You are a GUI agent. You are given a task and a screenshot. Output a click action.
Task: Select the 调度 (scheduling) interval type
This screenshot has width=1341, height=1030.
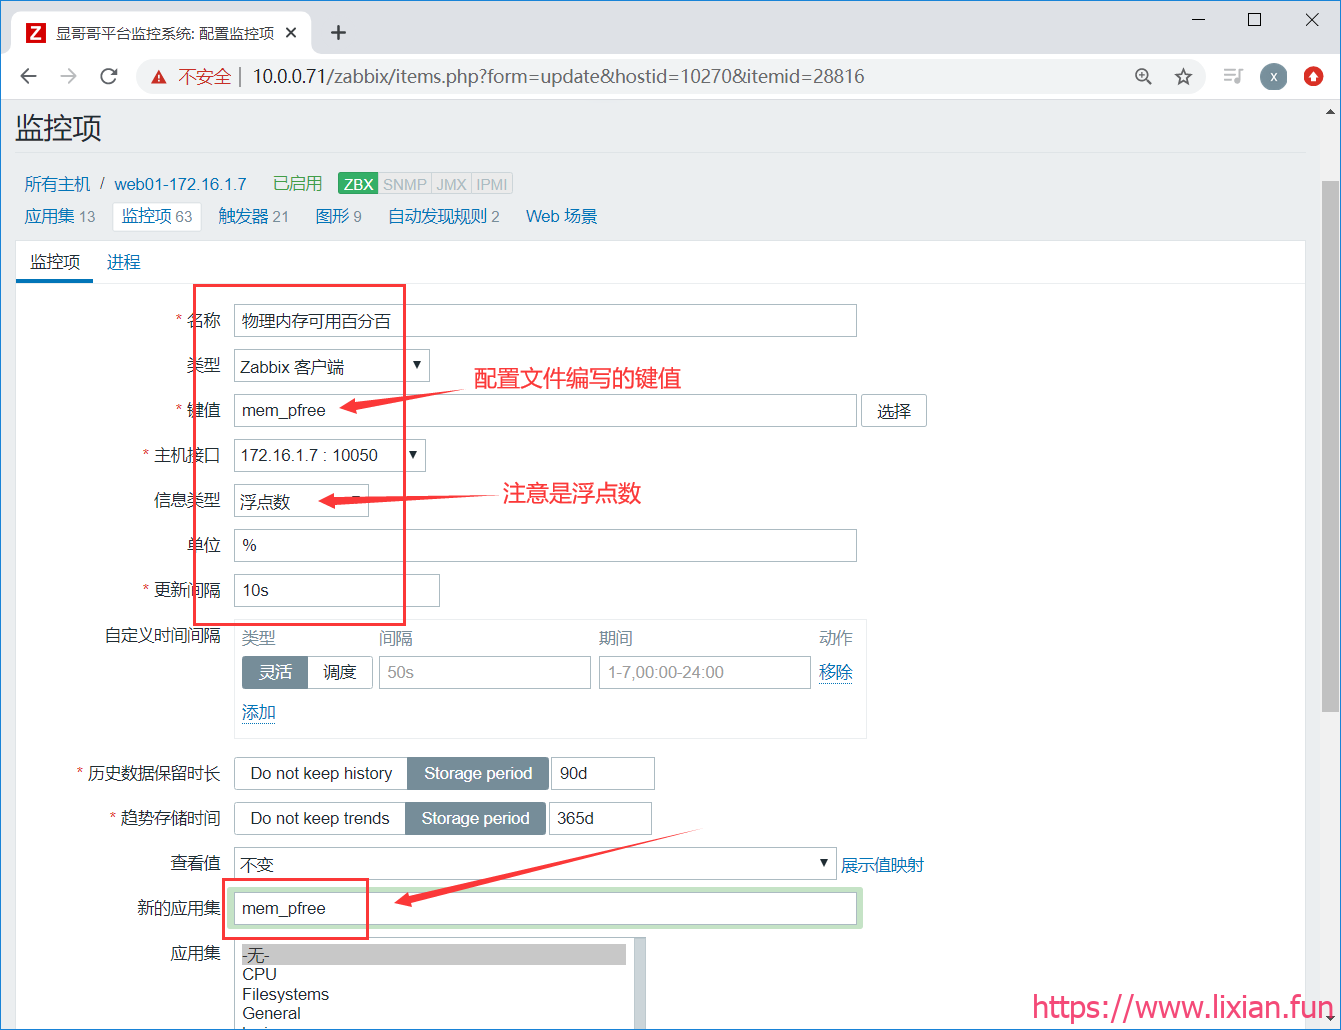340,672
